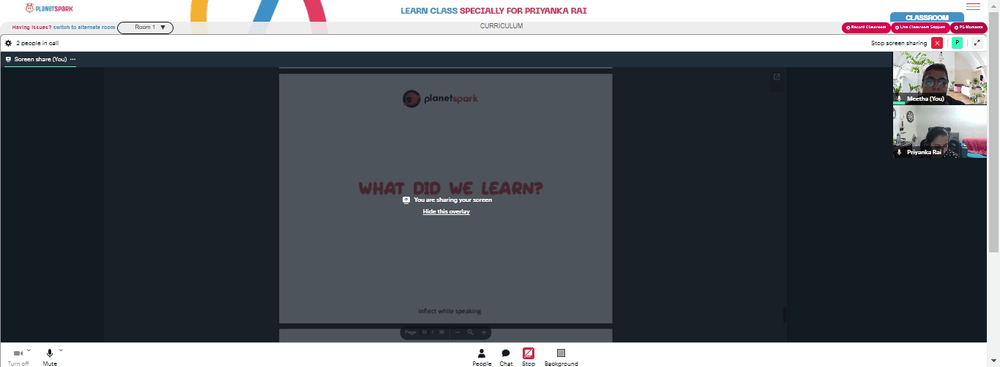This screenshot has height=367, width=1000.
Task: Zoom out the shared document
Action: coord(457,333)
